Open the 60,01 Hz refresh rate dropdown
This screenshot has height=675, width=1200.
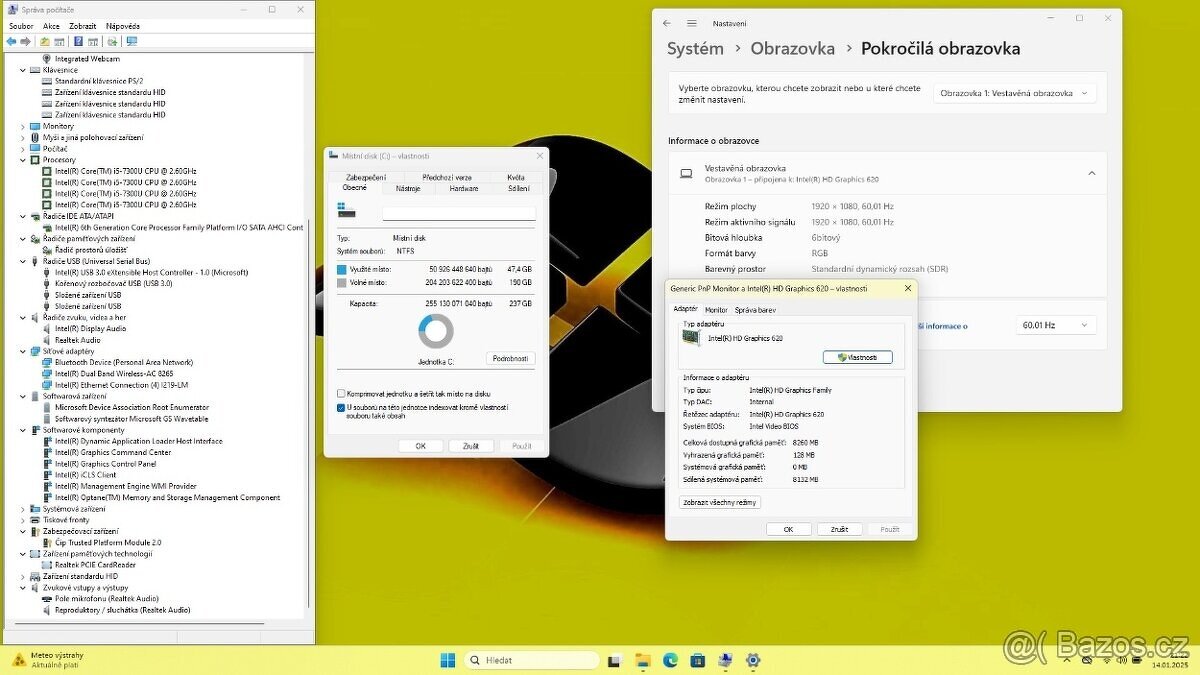click(x=1055, y=324)
